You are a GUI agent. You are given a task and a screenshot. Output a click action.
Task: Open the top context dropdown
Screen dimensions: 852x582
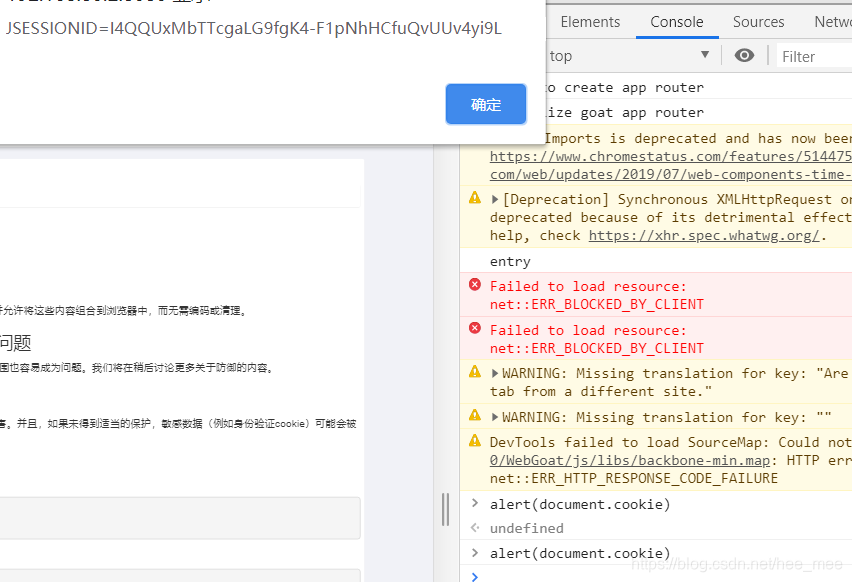click(630, 56)
